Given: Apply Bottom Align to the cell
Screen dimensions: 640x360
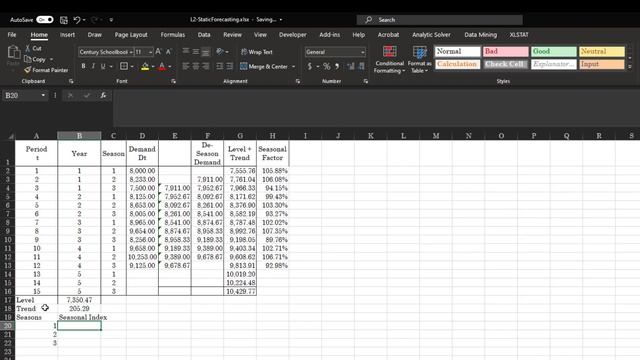Looking at the screenshot, I should point(206,51).
